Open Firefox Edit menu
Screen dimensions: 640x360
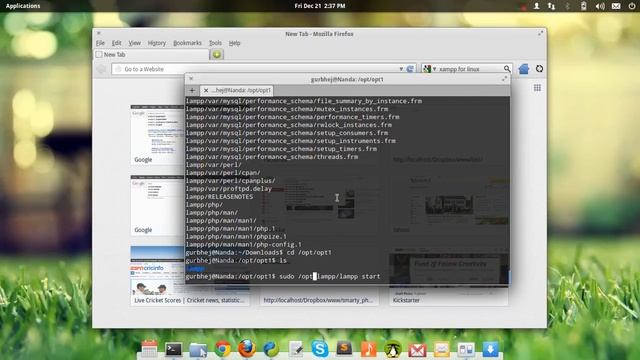[117, 43]
